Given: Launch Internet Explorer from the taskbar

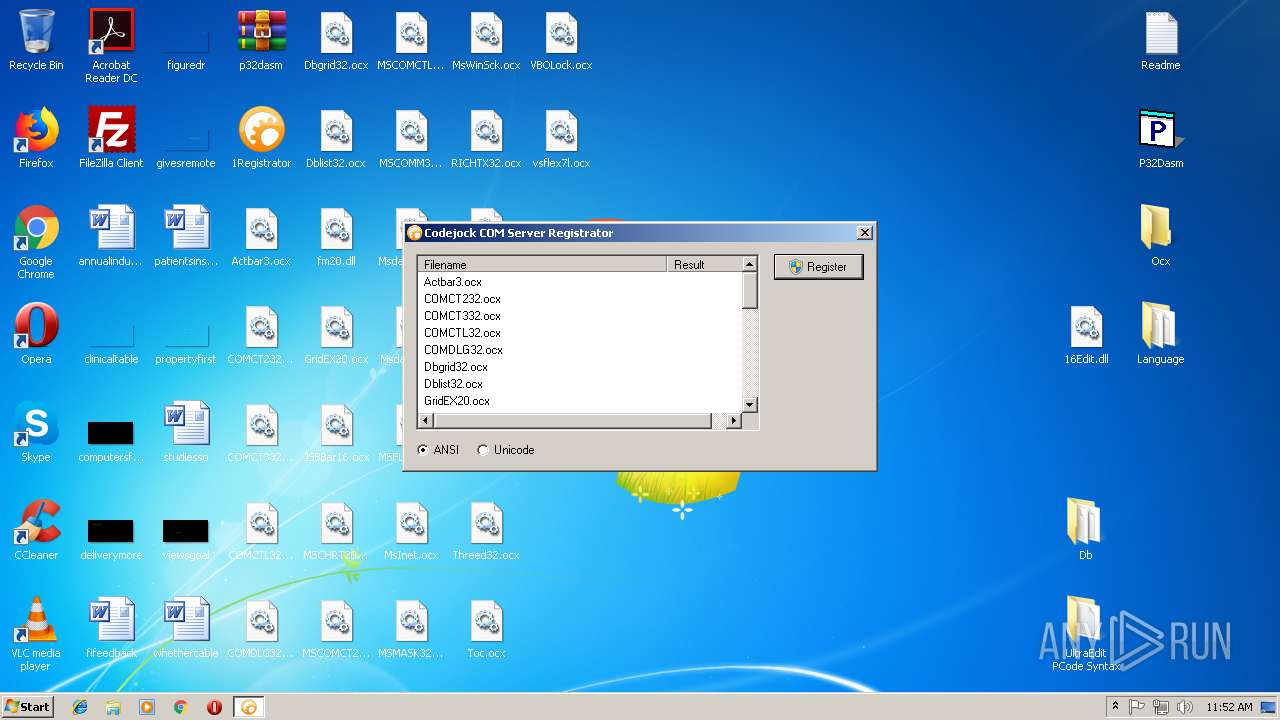Looking at the screenshot, I should pos(80,707).
